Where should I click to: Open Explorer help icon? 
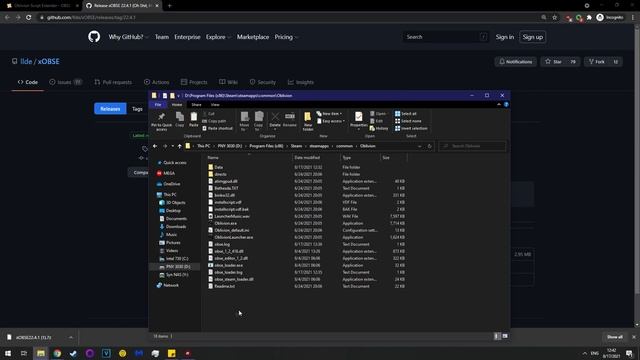(x=506, y=105)
